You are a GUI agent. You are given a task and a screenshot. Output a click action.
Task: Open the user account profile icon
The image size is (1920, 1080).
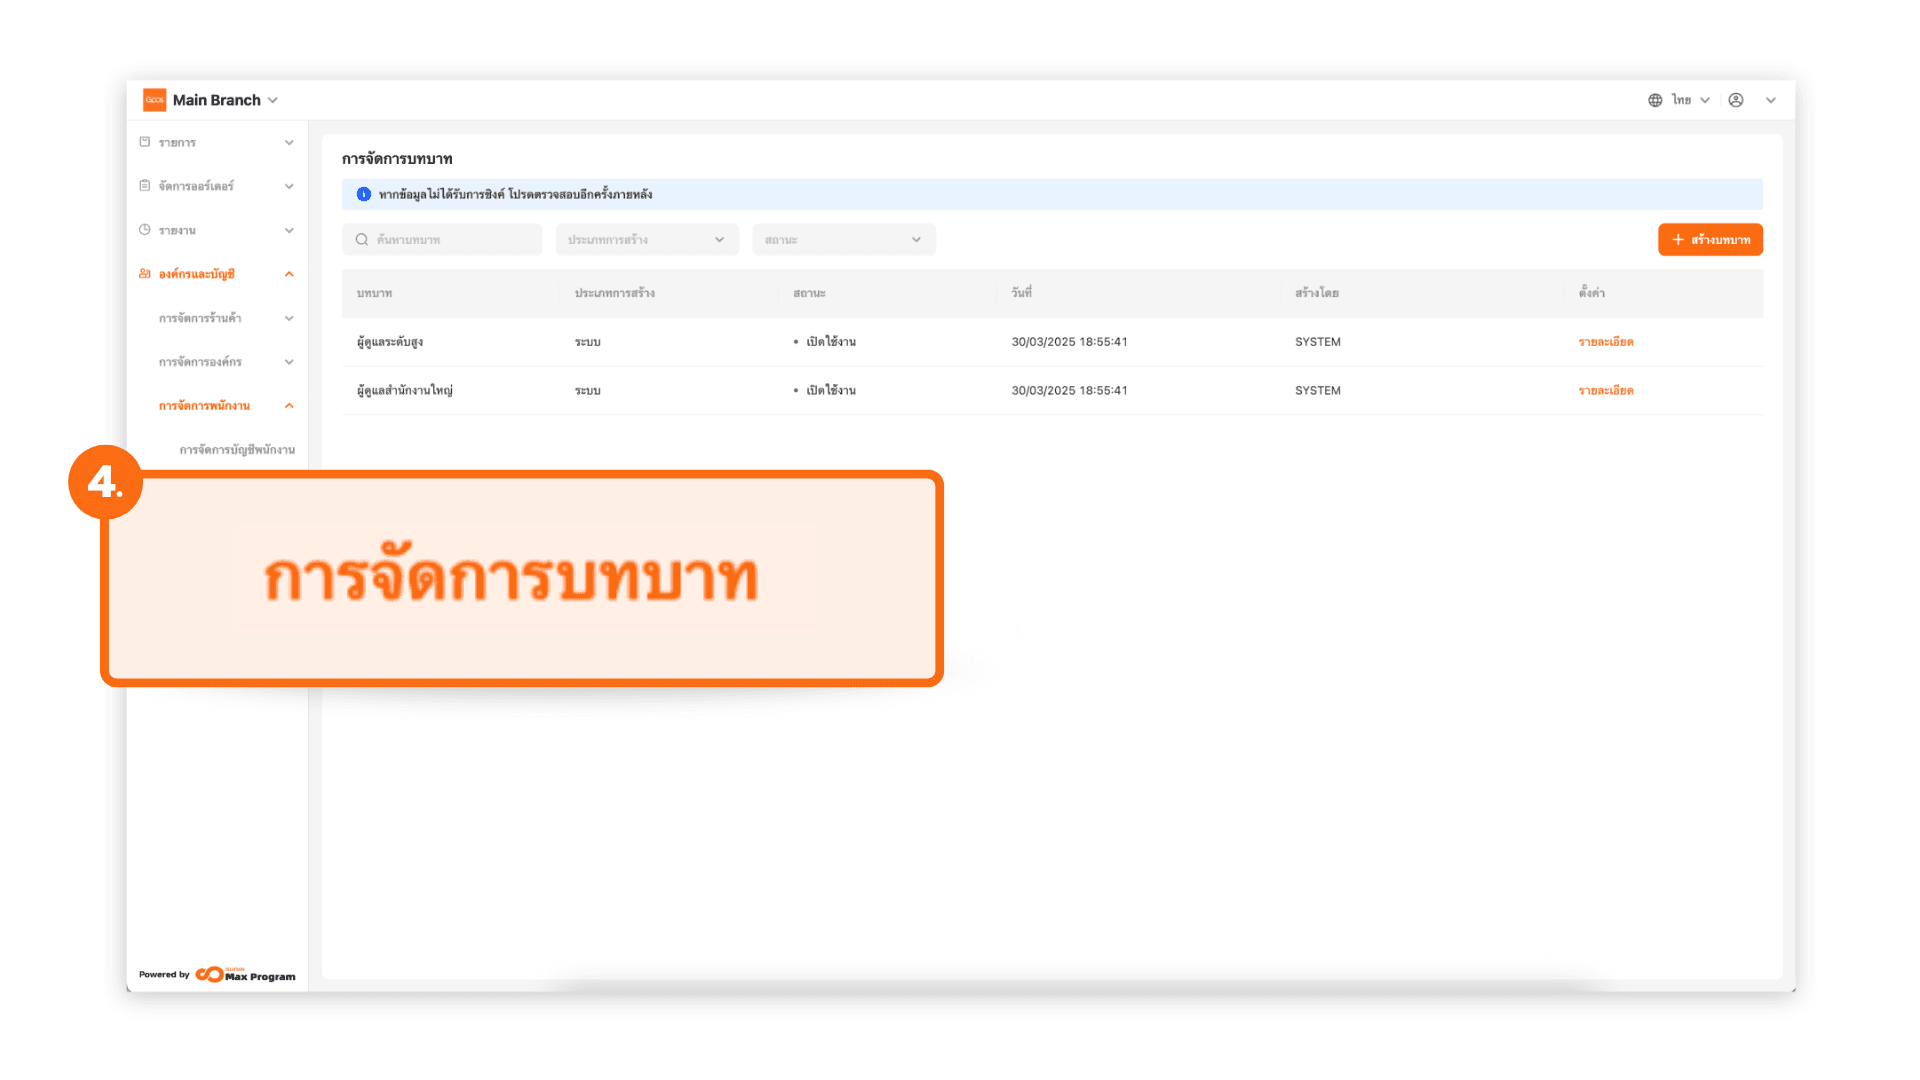(1736, 100)
